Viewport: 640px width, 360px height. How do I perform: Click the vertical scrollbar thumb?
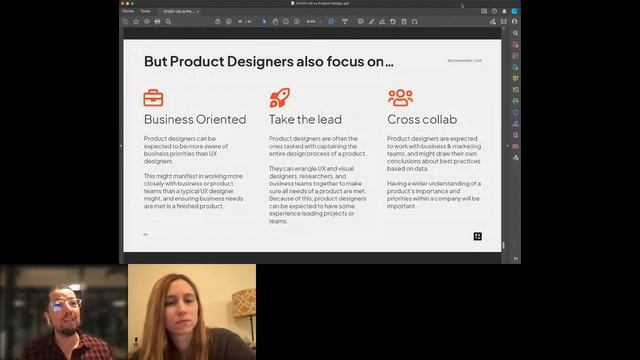point(503,245)
